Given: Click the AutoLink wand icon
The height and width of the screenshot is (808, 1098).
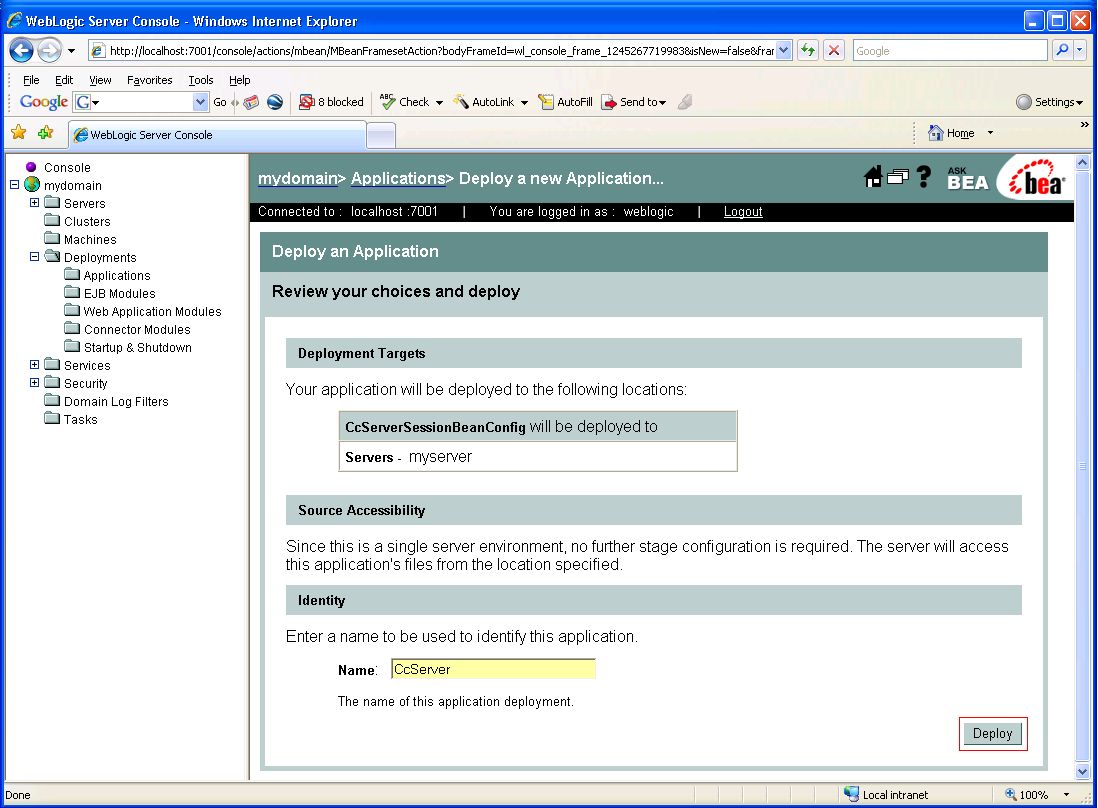Looking at the screenshot, I should (x=461, y=102).
